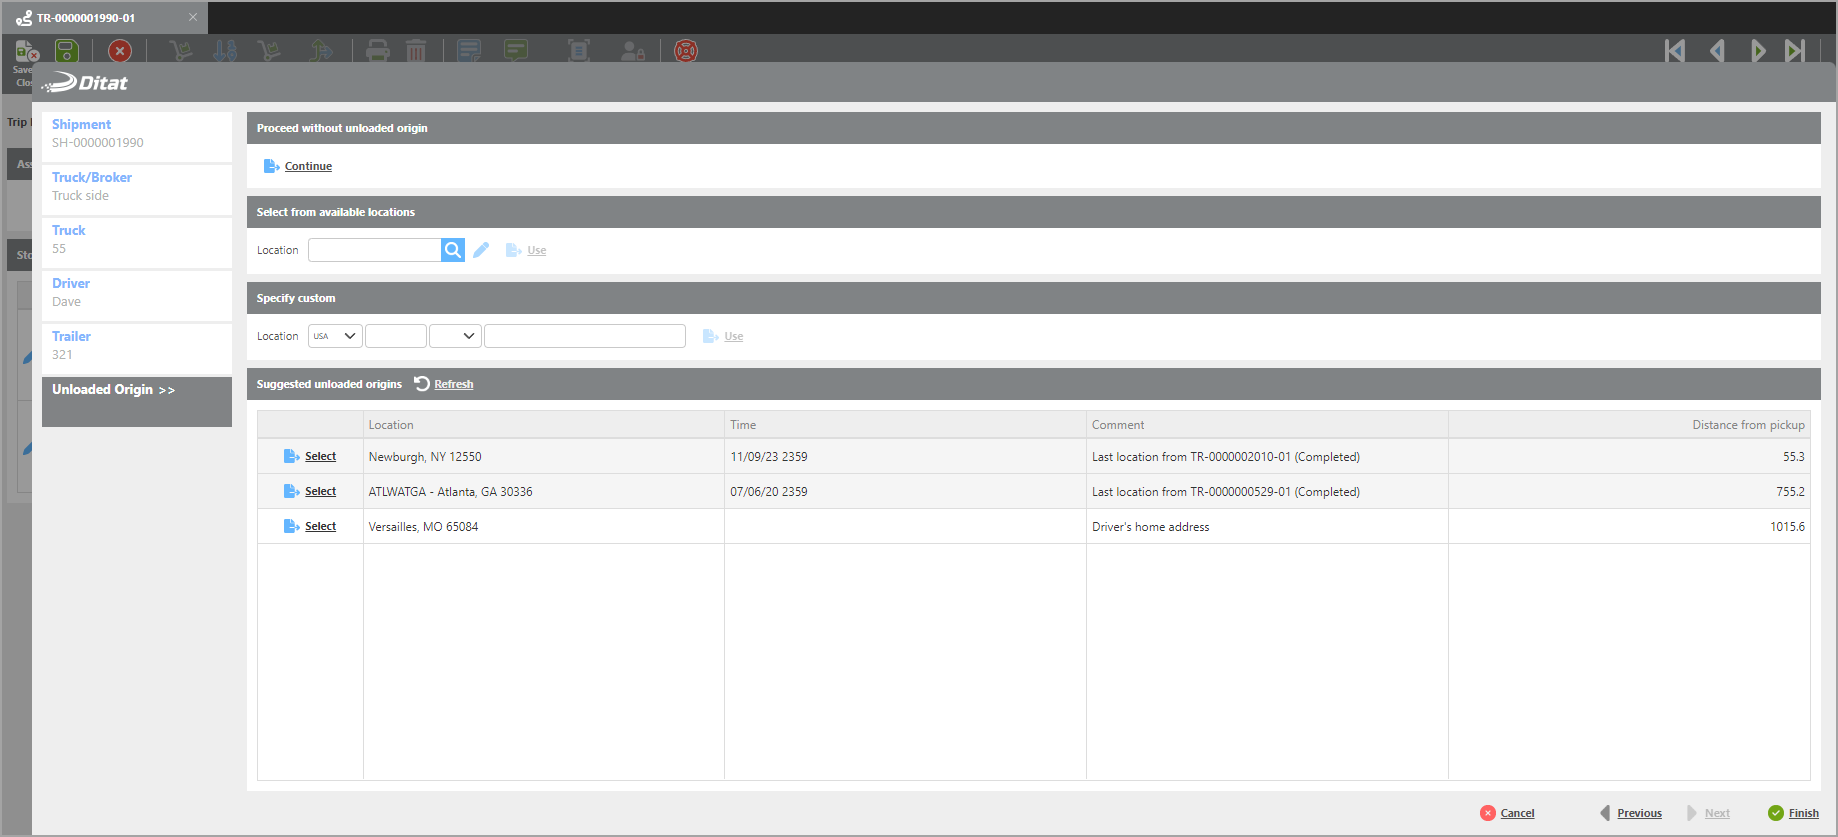Viewport: 1838px width, 837px height.
Task: Click the select icon for Newburgh, NY row
Action: (291, 456)
